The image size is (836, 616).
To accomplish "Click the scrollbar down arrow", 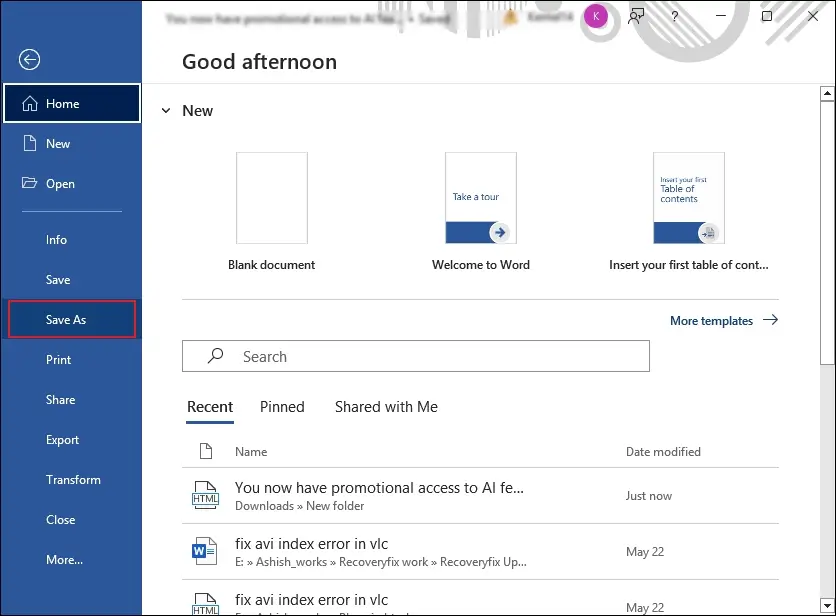I will 827,606.
